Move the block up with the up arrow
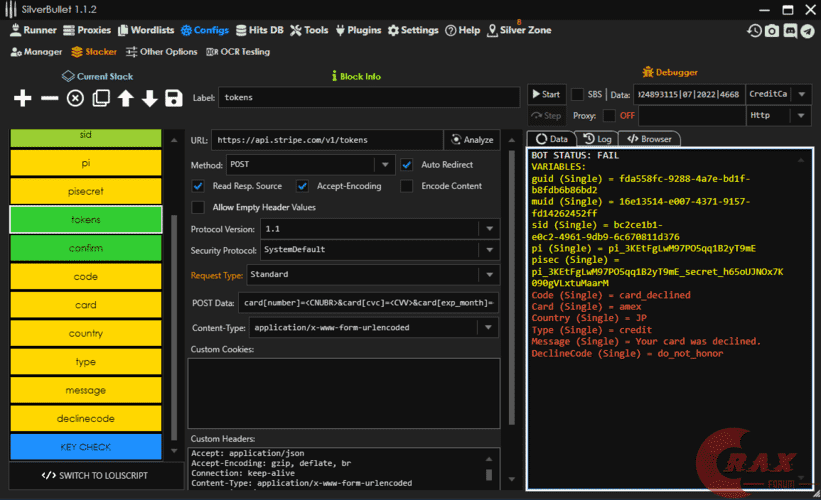Image resolution: width=821 pixels, height=500 pixels. 125,98
